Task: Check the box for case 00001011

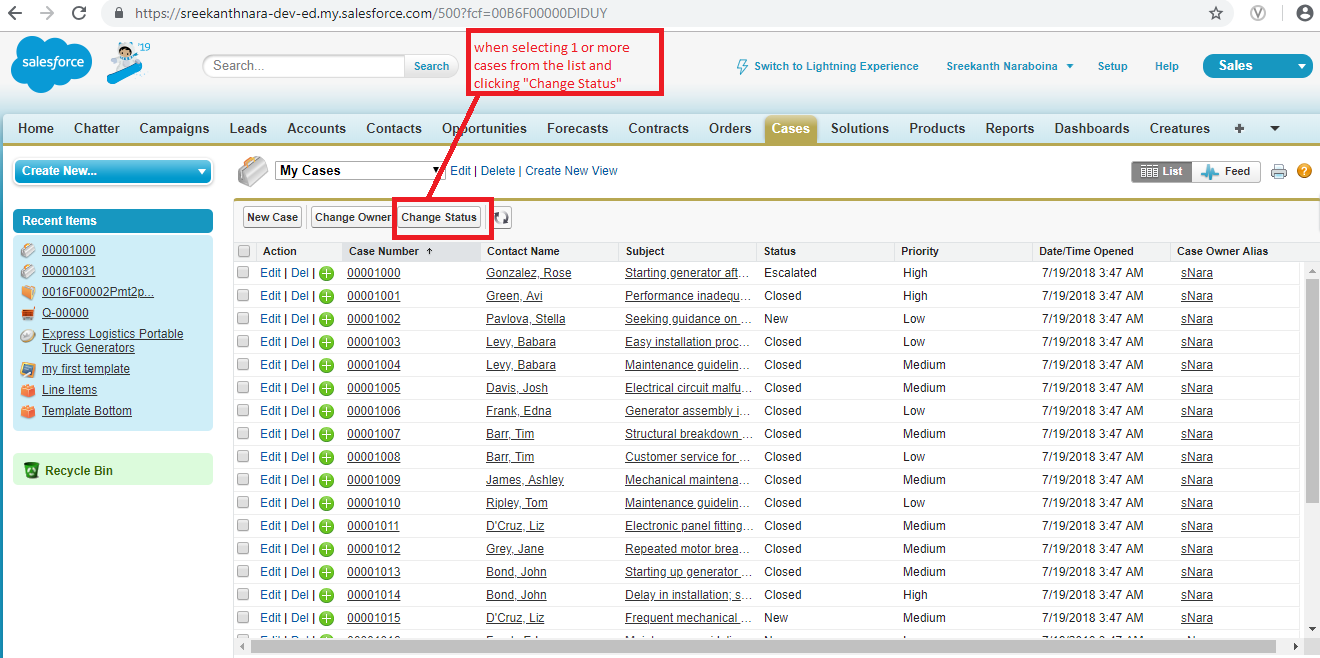Action: [x=244, y=526]
